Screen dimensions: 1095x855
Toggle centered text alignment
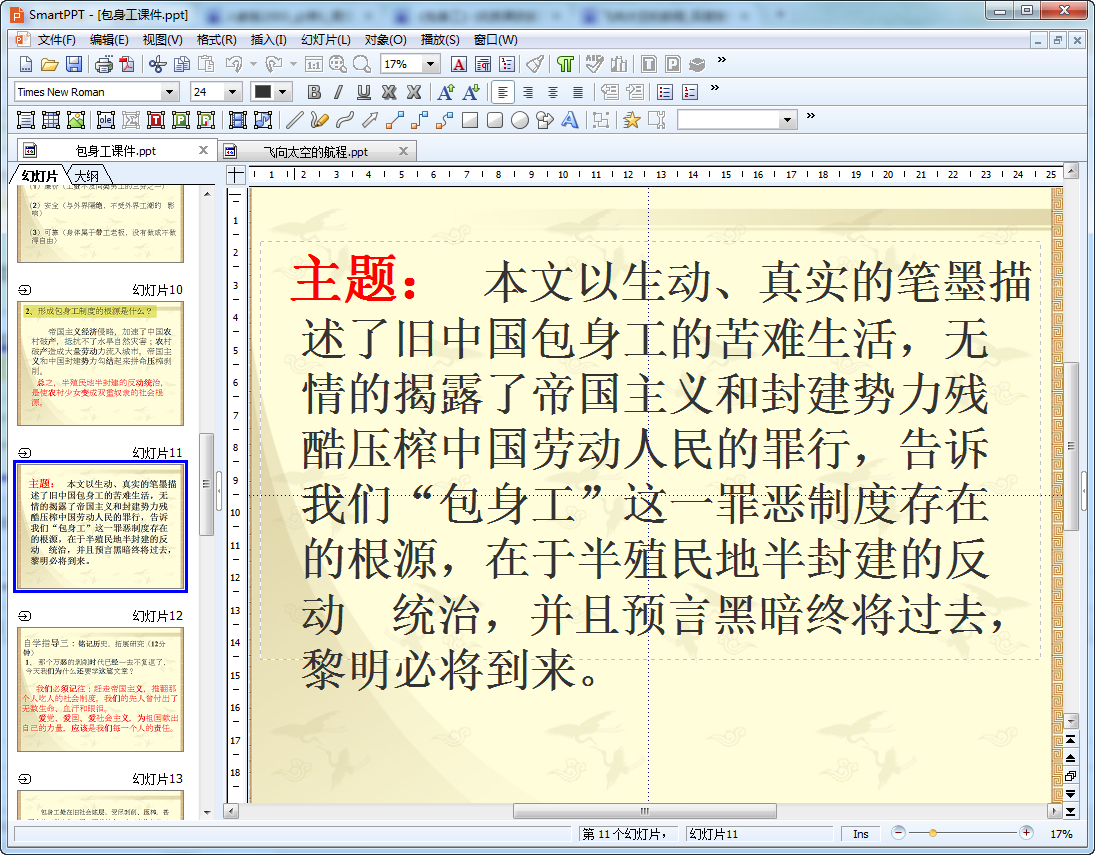click(553, 92)
